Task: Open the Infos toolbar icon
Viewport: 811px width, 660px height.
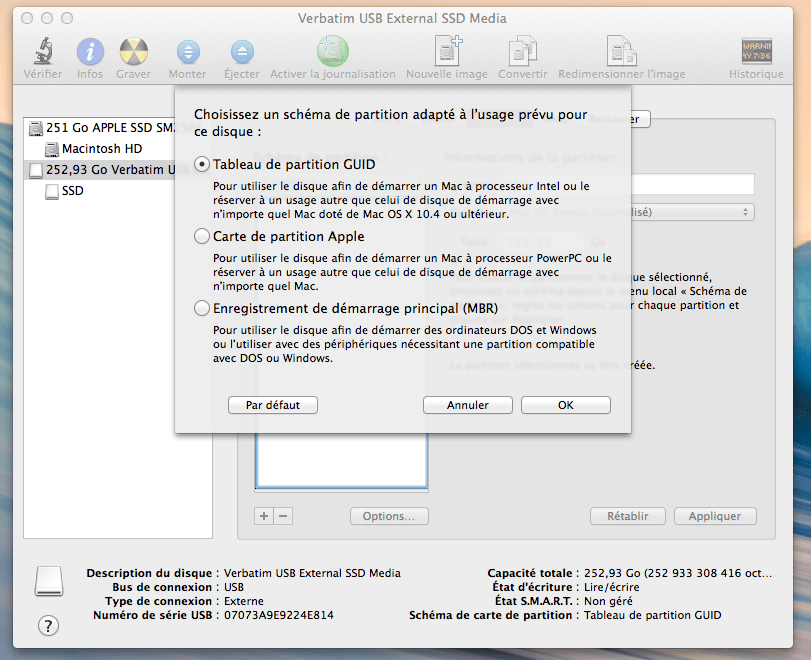Action: (90, 52)
